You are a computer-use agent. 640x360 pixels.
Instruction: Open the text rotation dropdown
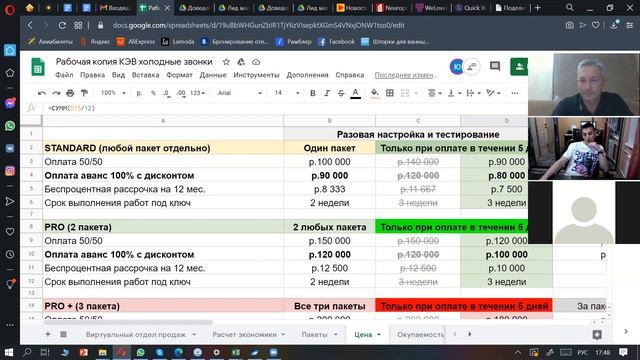pos(493,93)
